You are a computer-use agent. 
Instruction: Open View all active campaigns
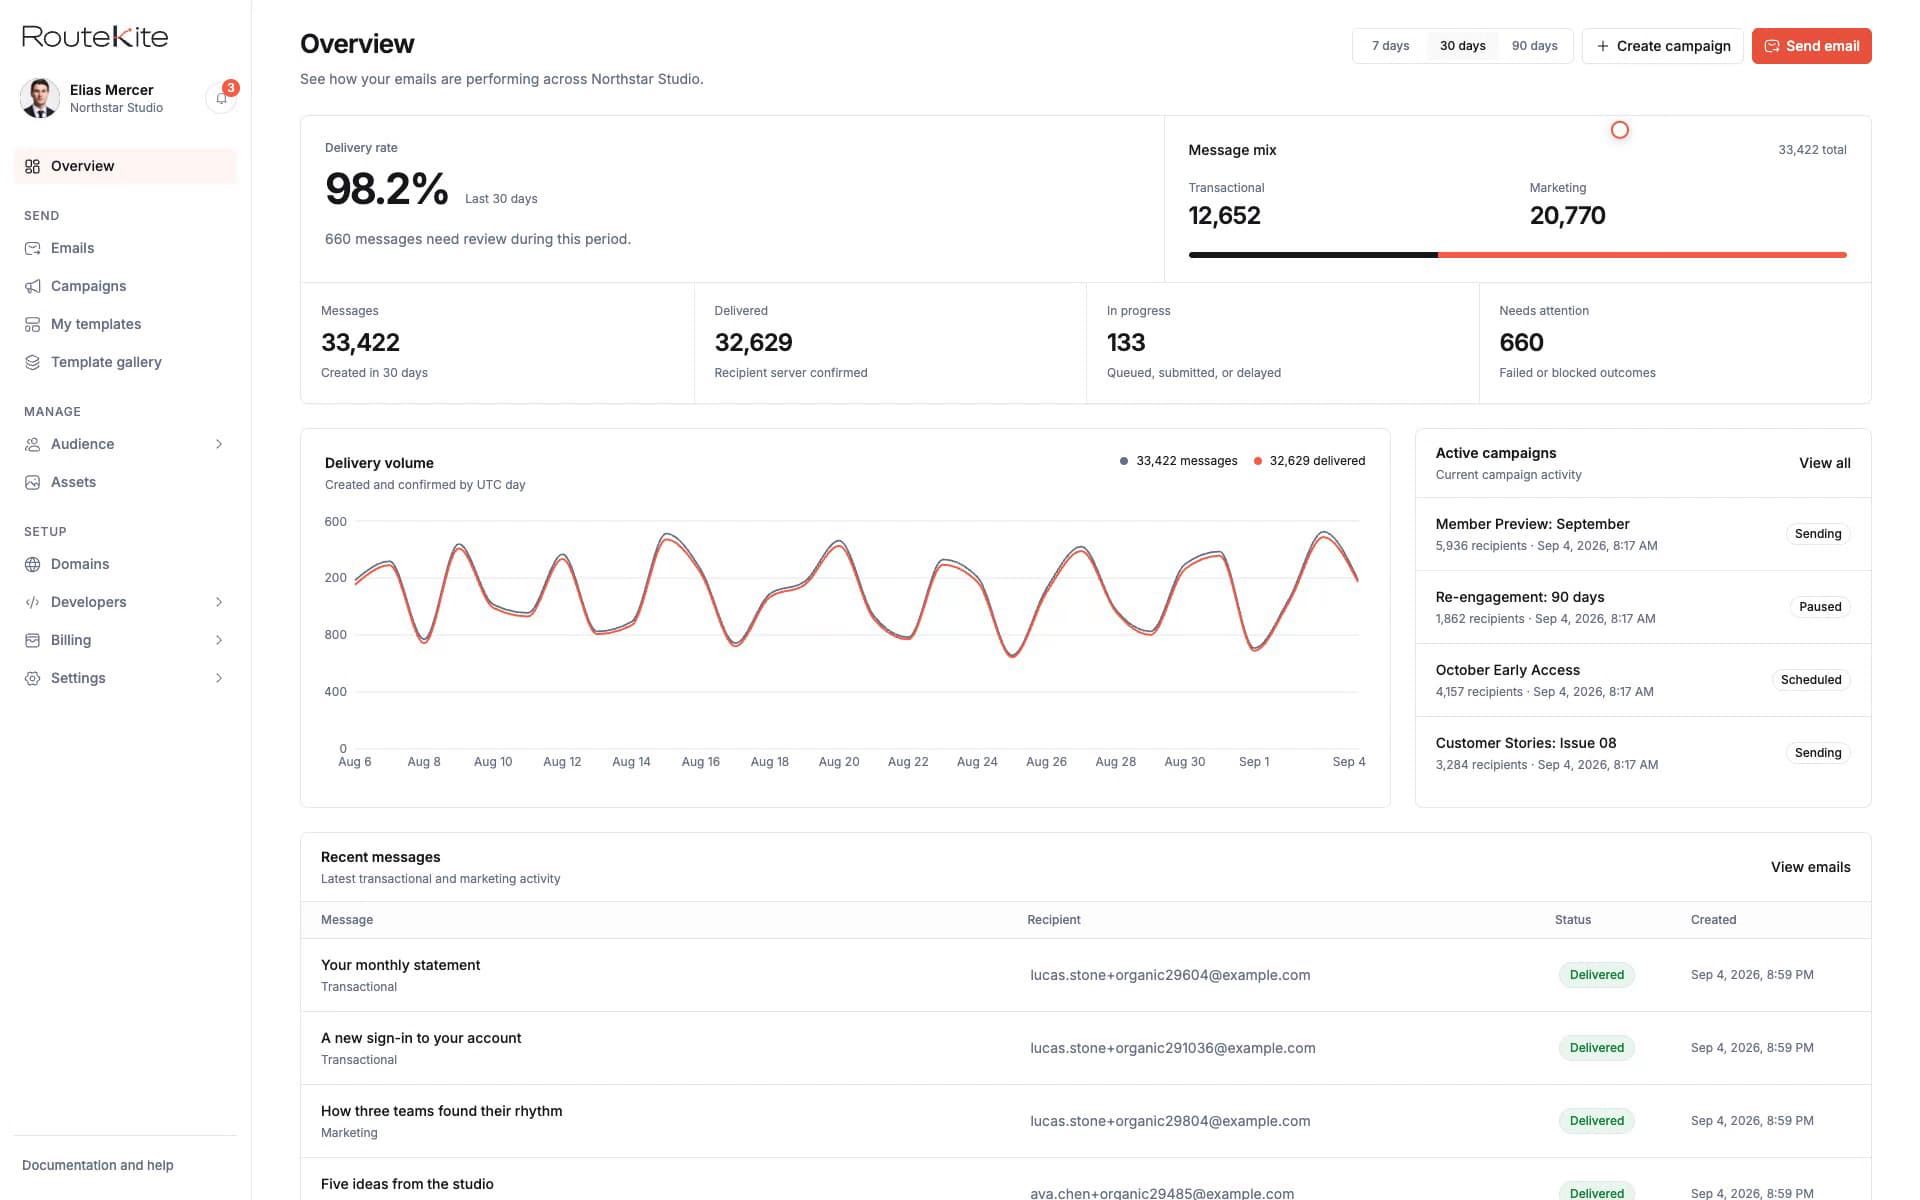1824,463
